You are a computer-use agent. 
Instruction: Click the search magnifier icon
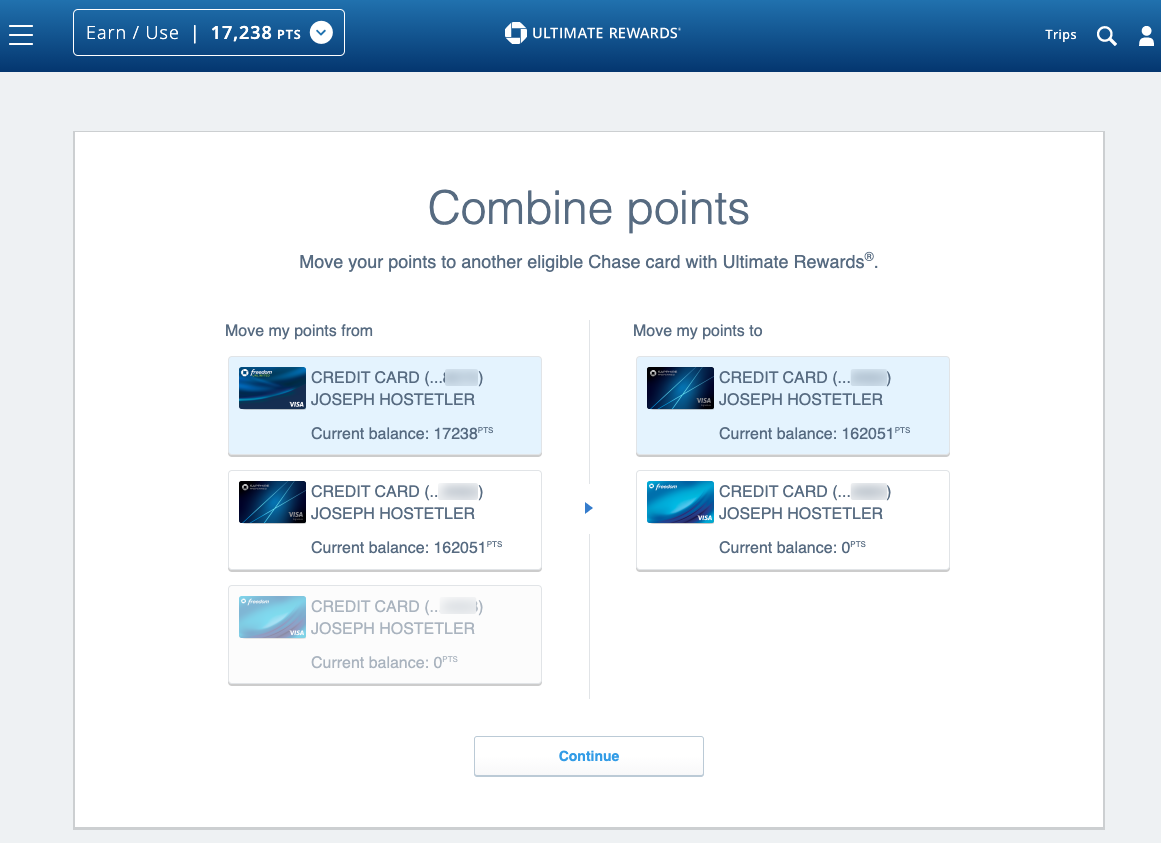point(1106,36)
